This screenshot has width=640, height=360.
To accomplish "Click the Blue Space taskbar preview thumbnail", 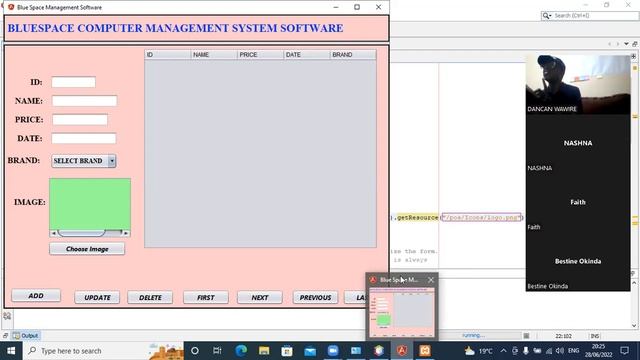I will [402, 312].
